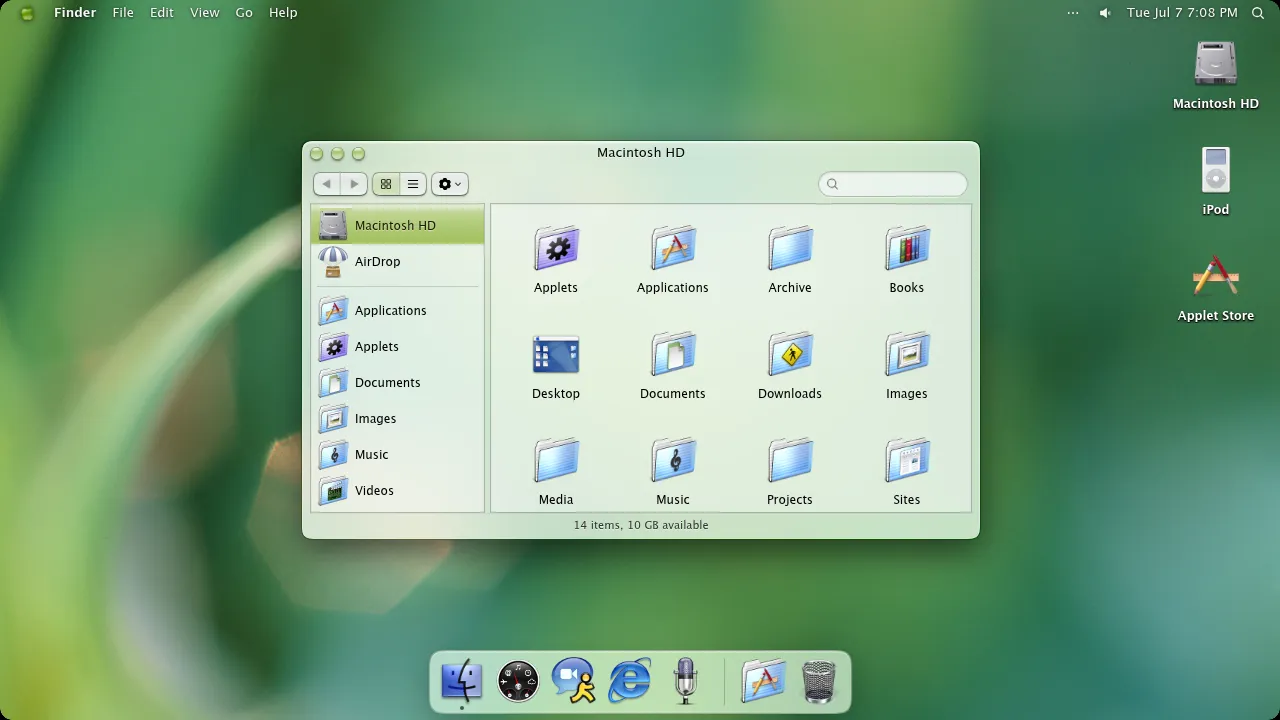The image size is (1280, 720).
Task: Open the ellipsis menu in menu bar
Action: pos(1073,13)
